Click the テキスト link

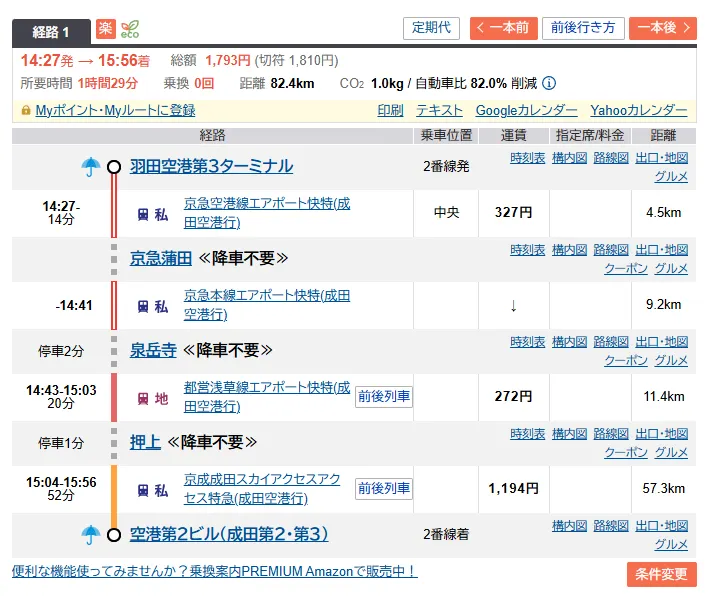tap(439, 110)
